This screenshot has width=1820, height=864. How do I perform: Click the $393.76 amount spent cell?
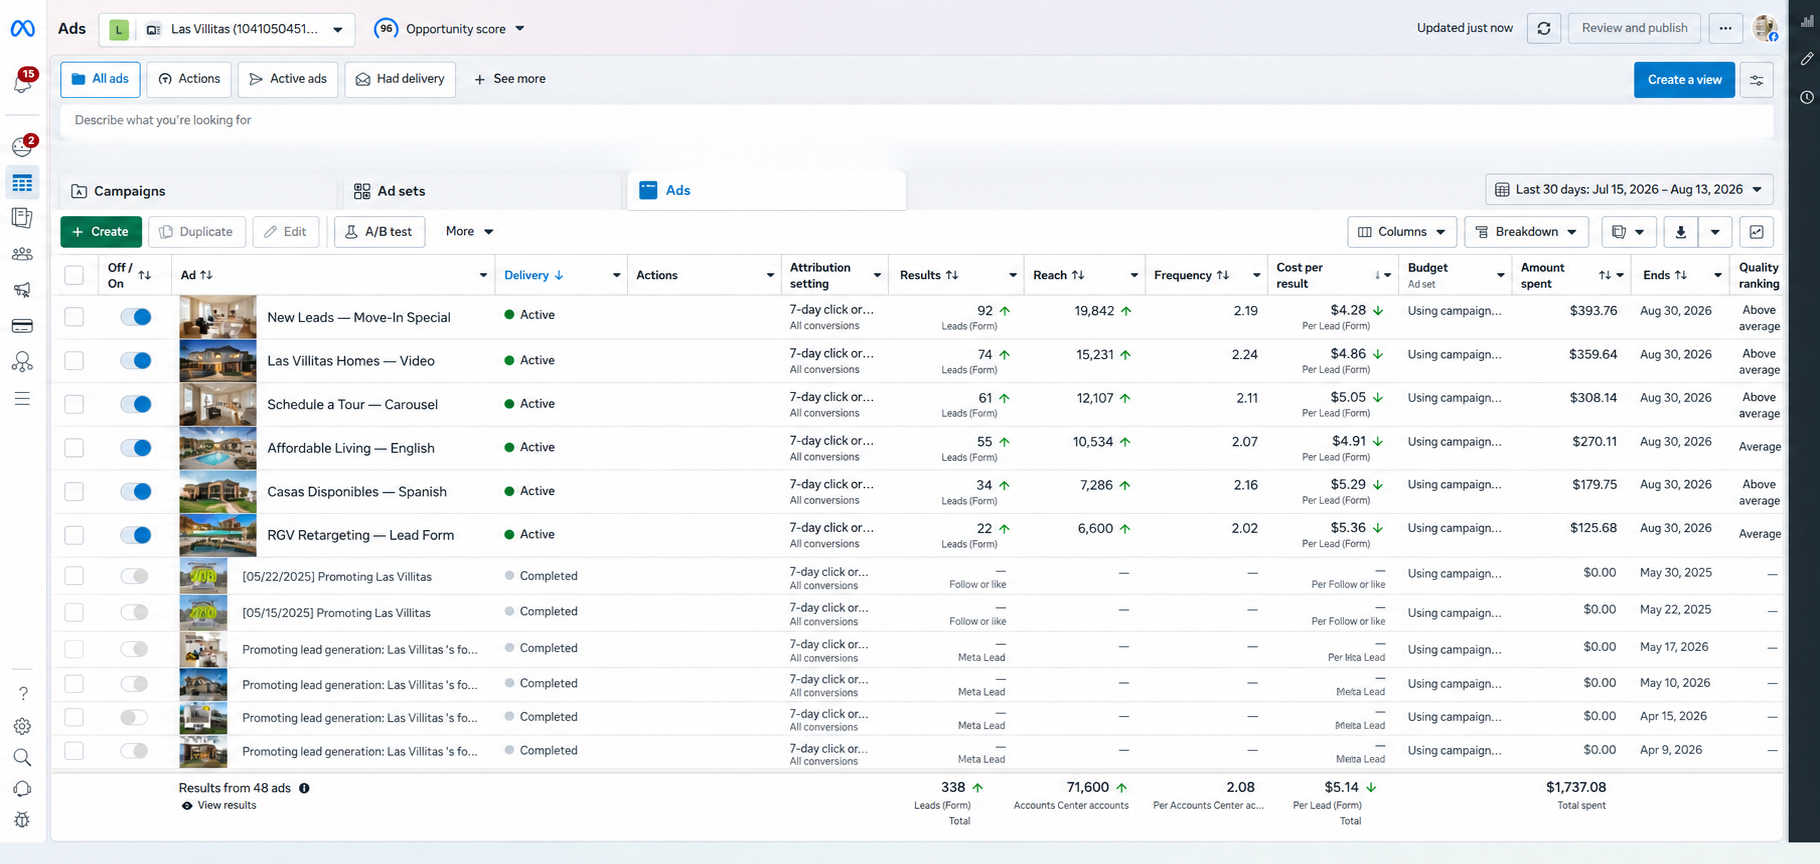[x=1593, y=311]
